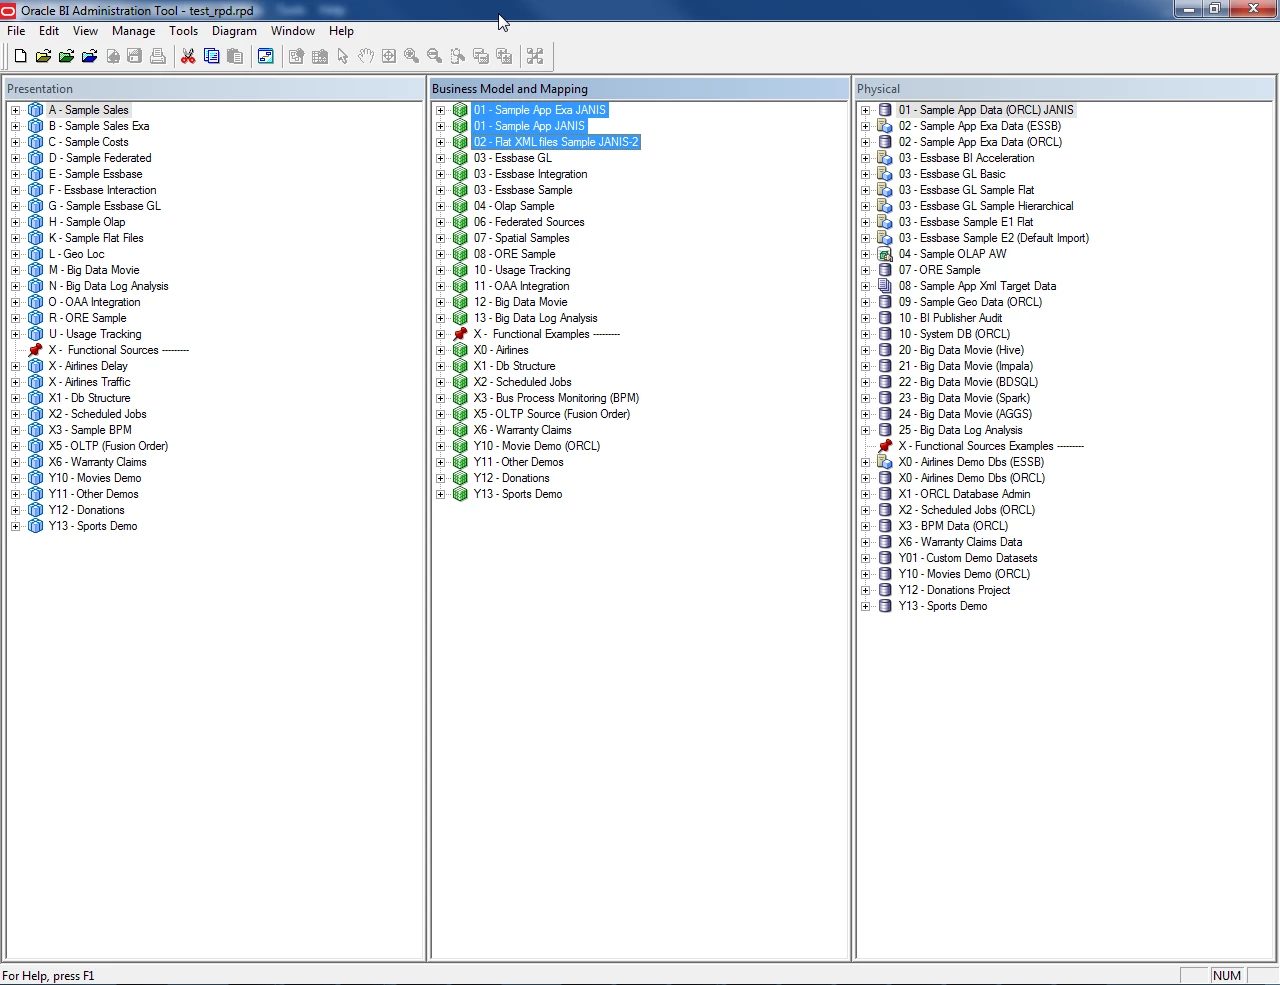Image resolution: width=1280 pixels, height=985 pixels.
Task: Select X0 - Airlines Demo Dbs (ESSB)
Action: point(971,462)
